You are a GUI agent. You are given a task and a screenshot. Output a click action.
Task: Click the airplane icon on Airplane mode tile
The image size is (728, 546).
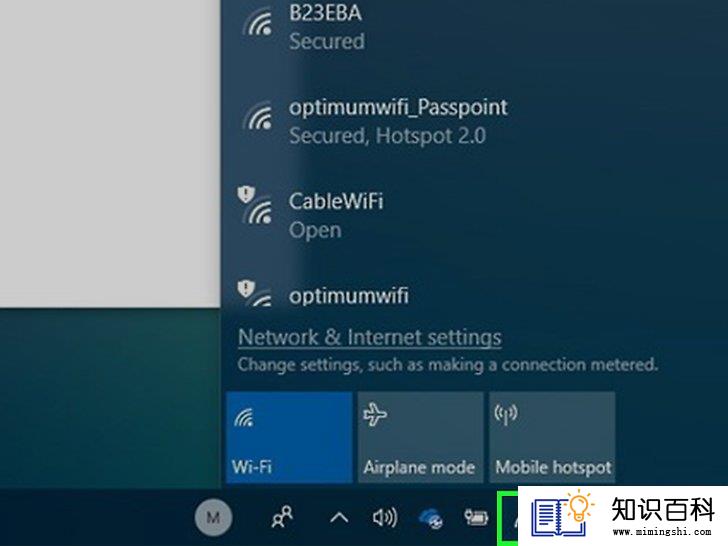click(x=375, y=415)
